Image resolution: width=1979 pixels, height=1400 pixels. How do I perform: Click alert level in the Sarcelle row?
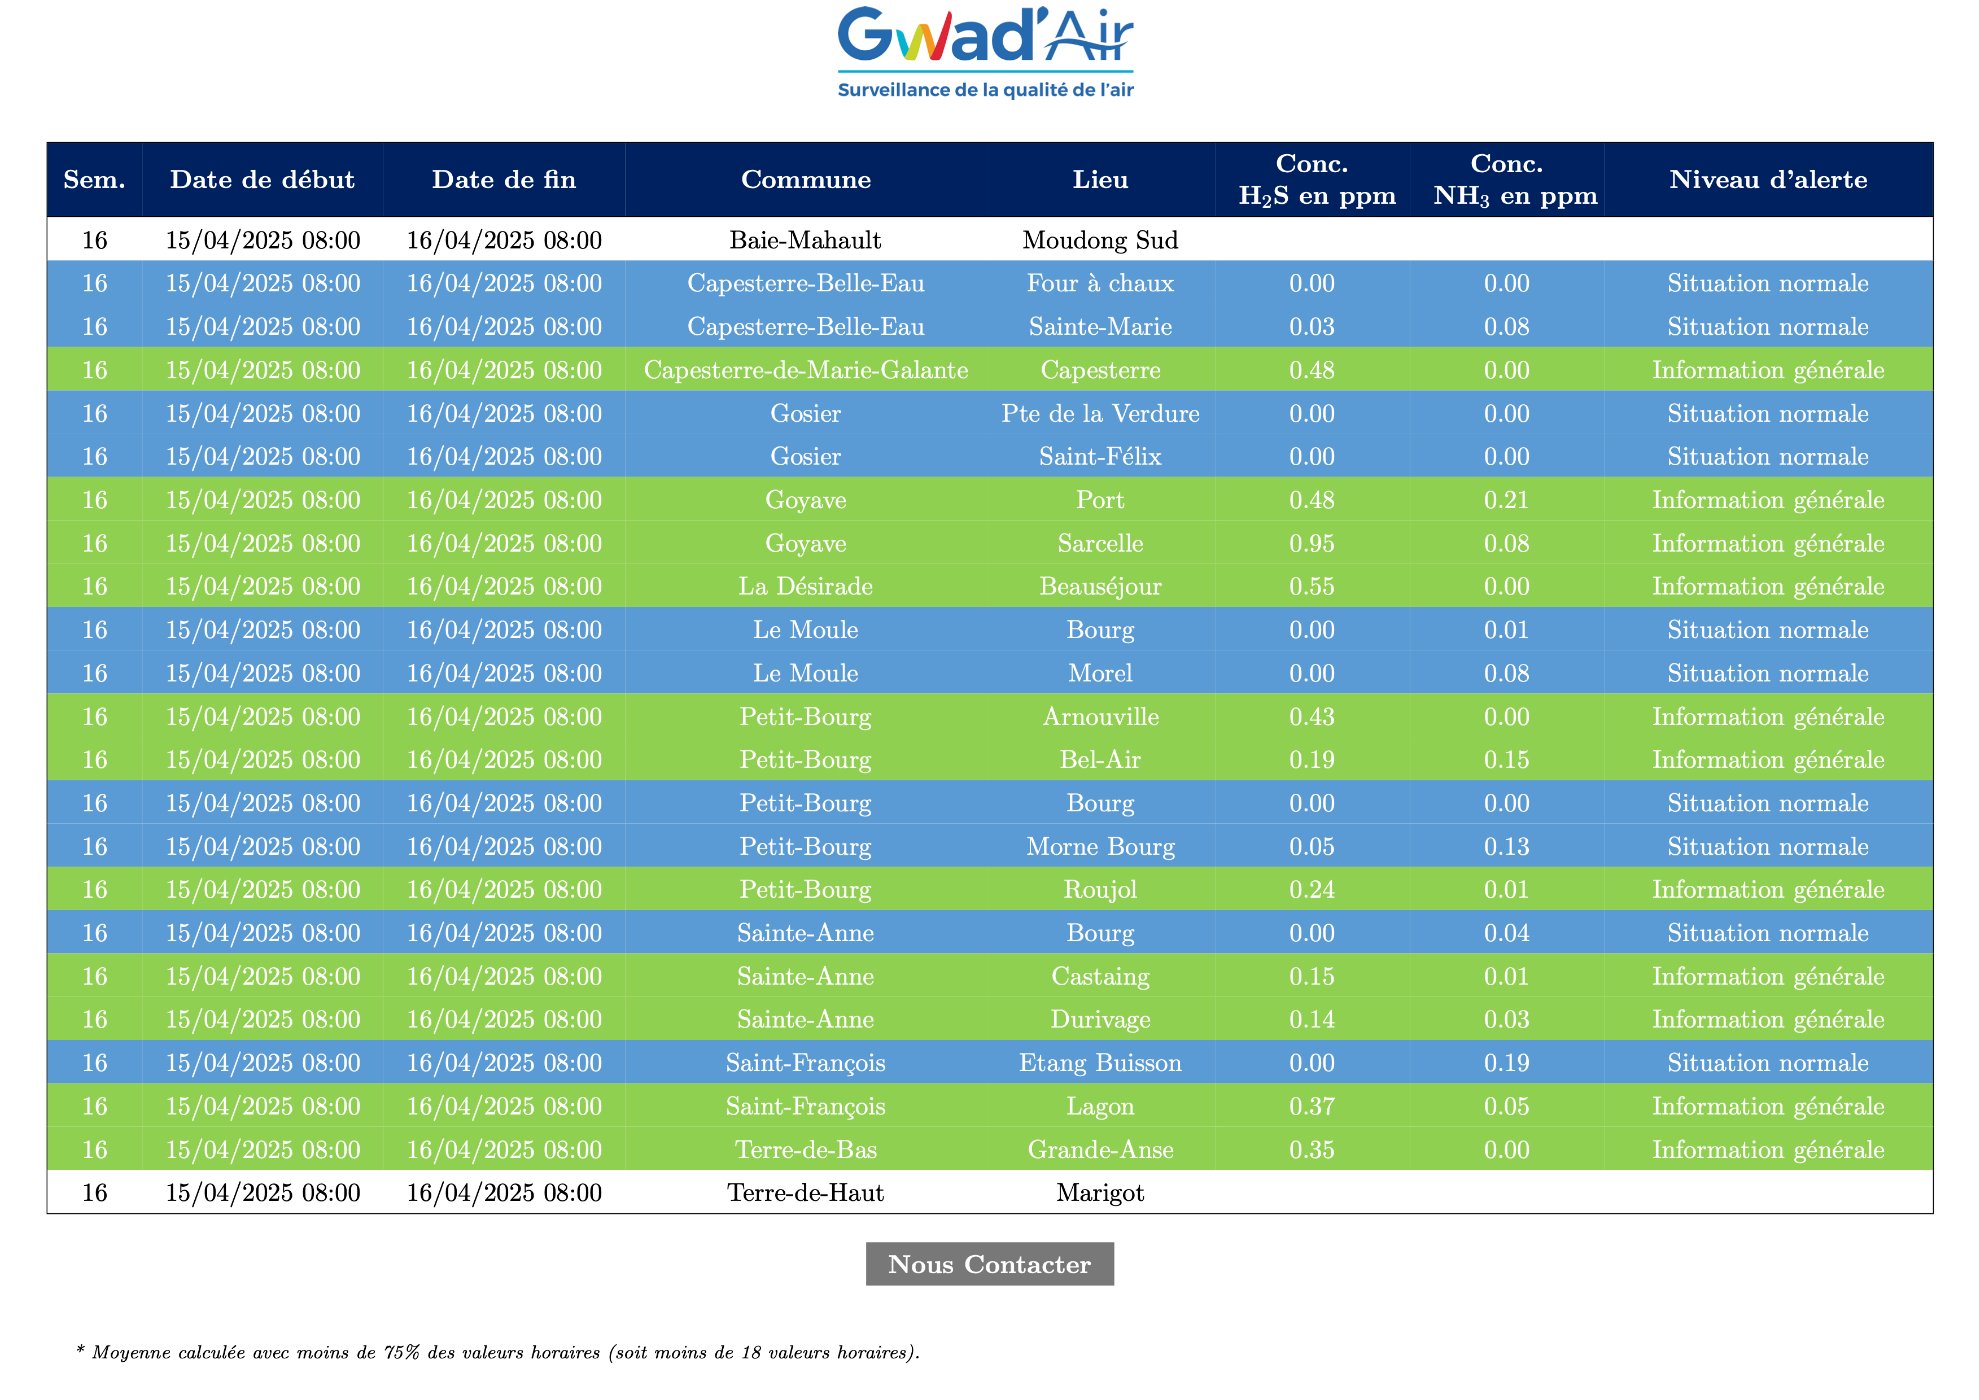point(1768,543)
